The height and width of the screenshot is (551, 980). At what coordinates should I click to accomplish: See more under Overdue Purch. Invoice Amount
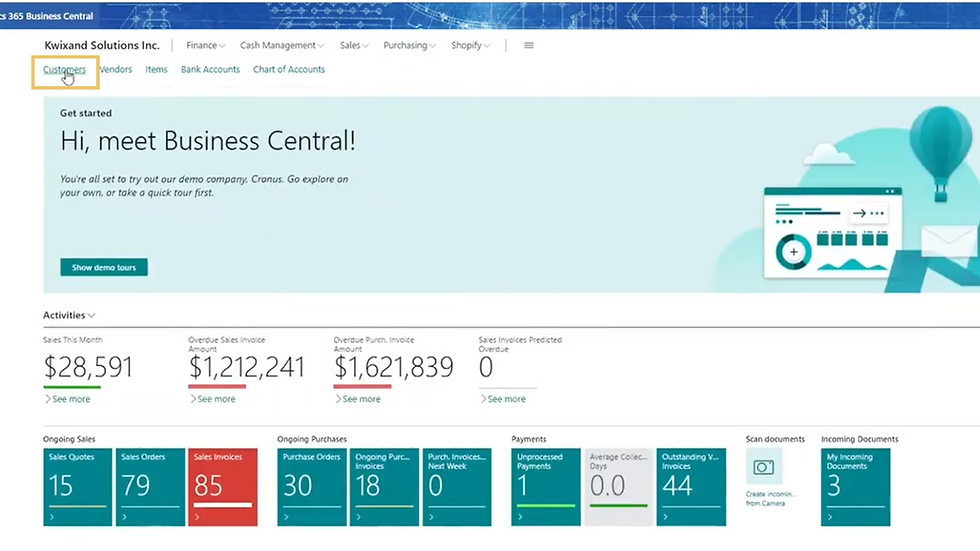tap(358, 399)
